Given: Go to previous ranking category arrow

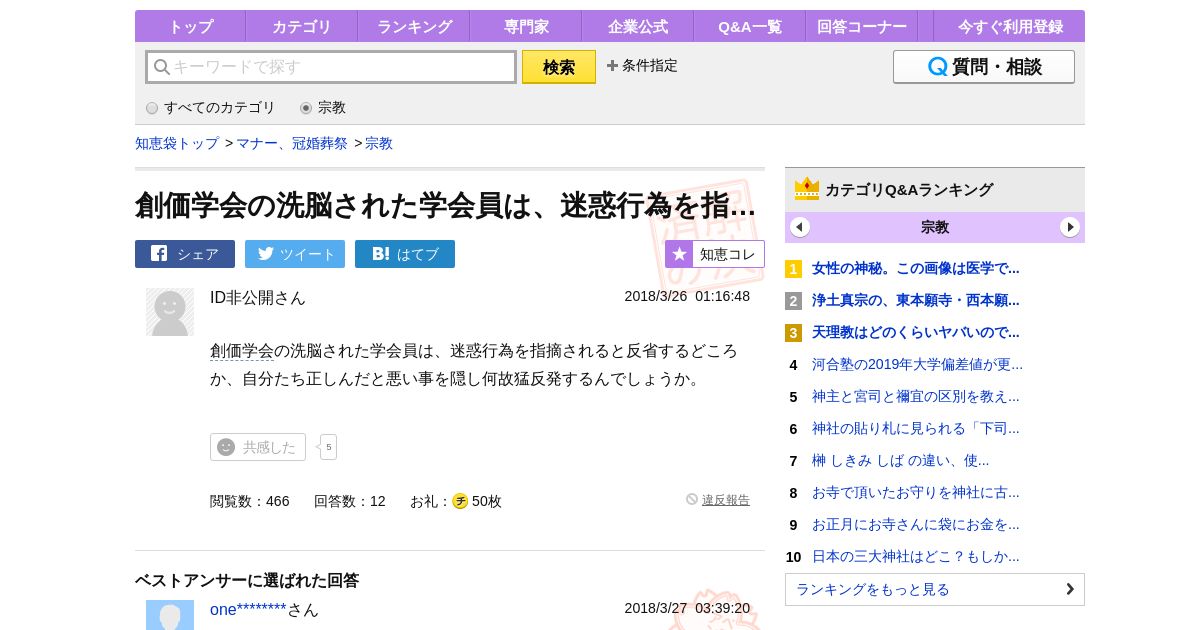Looking at the screenshot, I should [x=800, y=227].
